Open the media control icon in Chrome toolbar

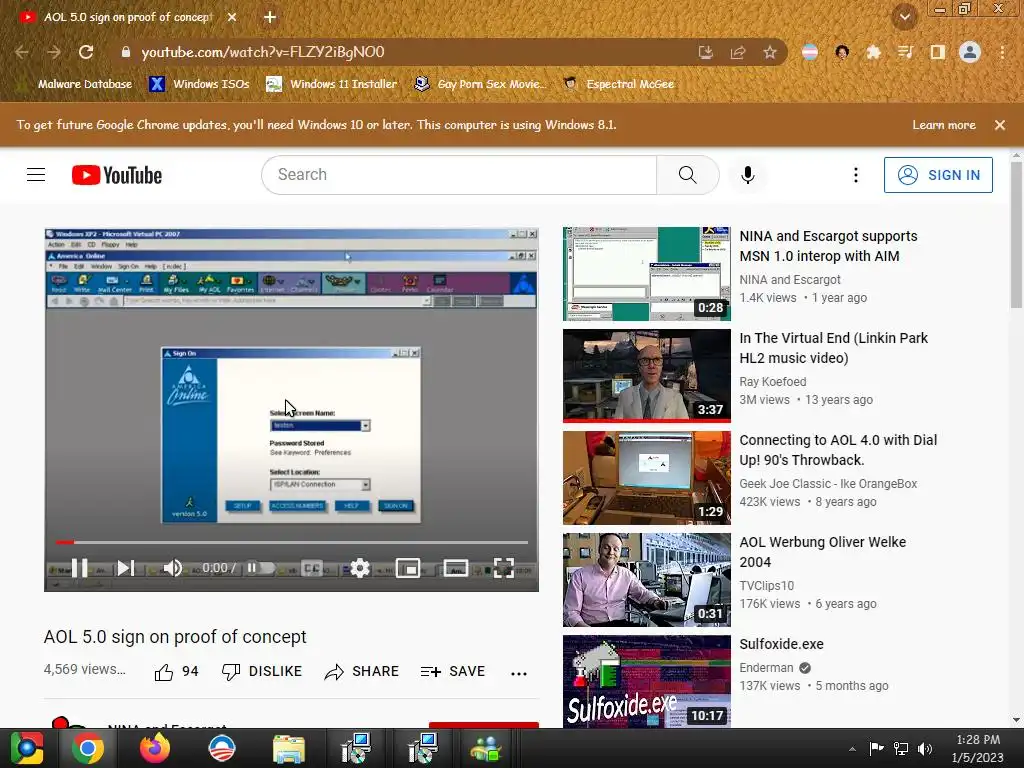point(905,52)
